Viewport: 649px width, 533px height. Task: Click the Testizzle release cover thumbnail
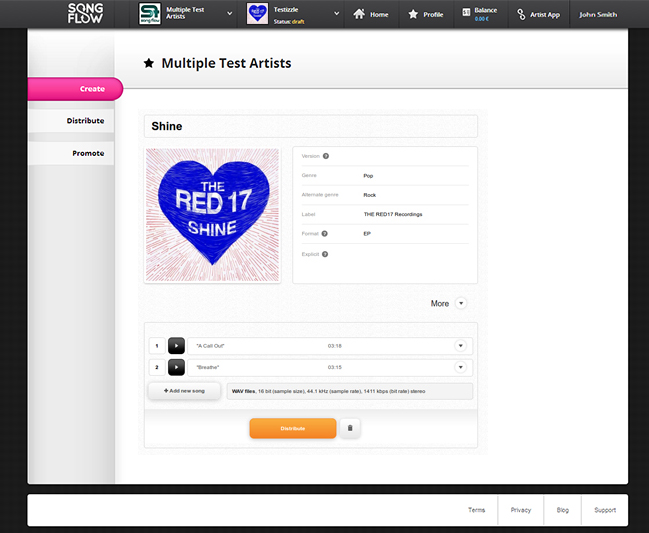(x=257, y=14)
